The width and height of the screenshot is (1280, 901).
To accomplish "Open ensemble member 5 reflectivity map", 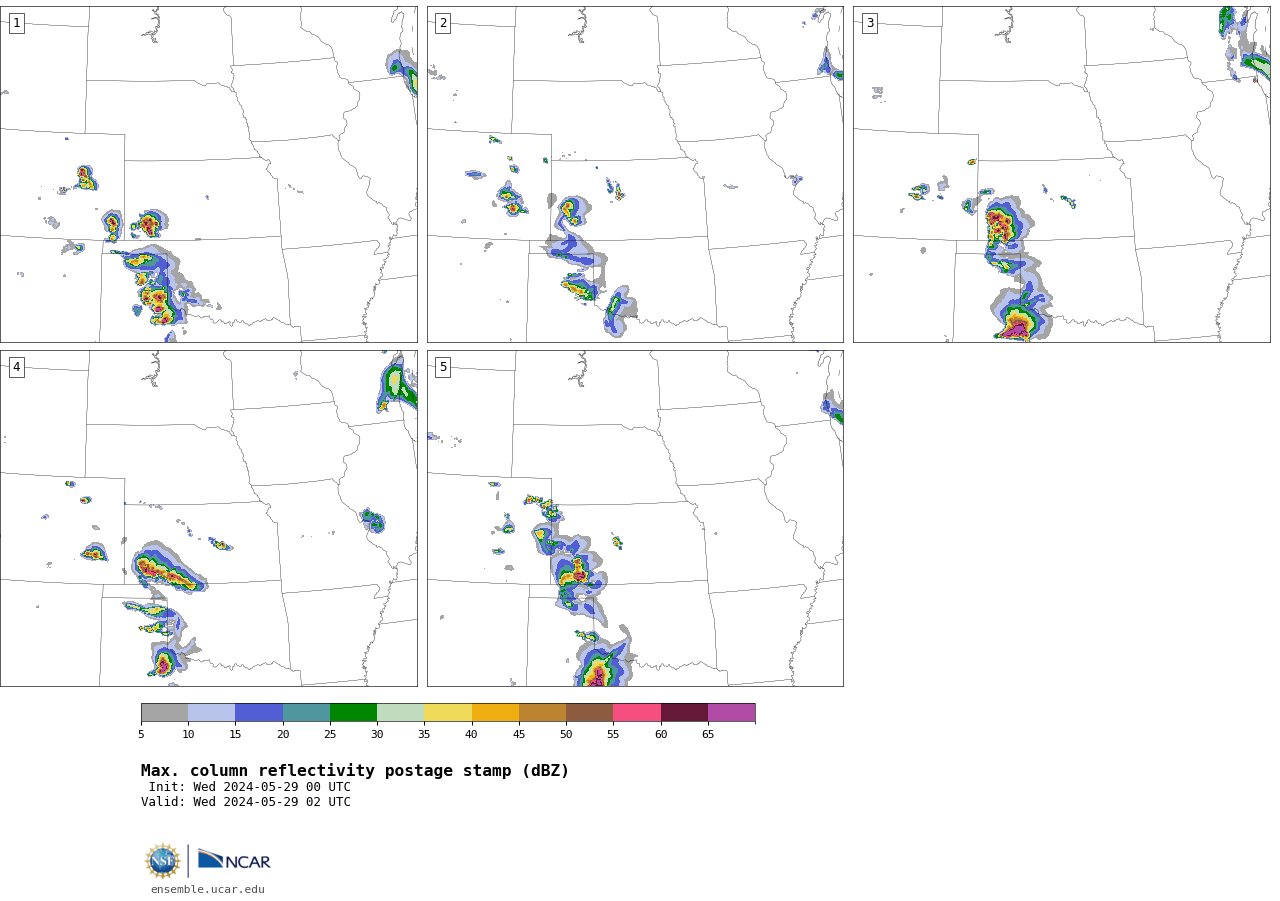I will click(x=635, y=518).
